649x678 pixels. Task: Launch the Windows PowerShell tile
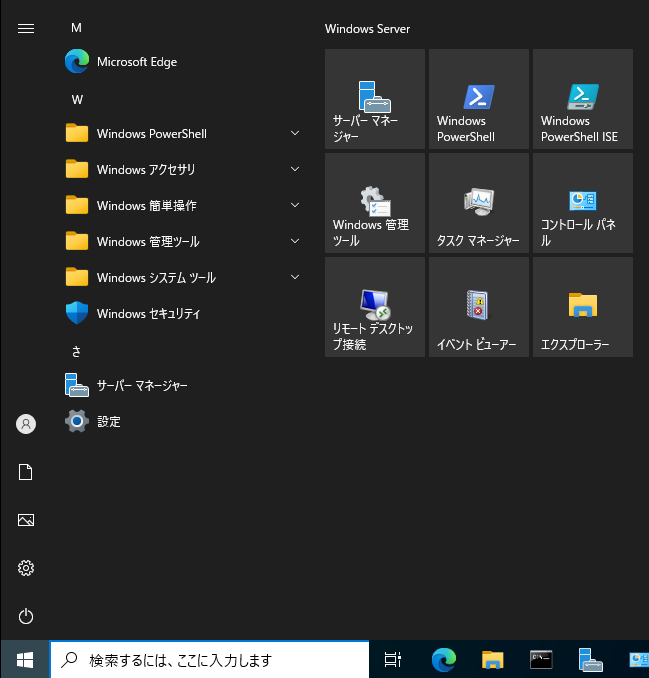(x=478, y=99)
